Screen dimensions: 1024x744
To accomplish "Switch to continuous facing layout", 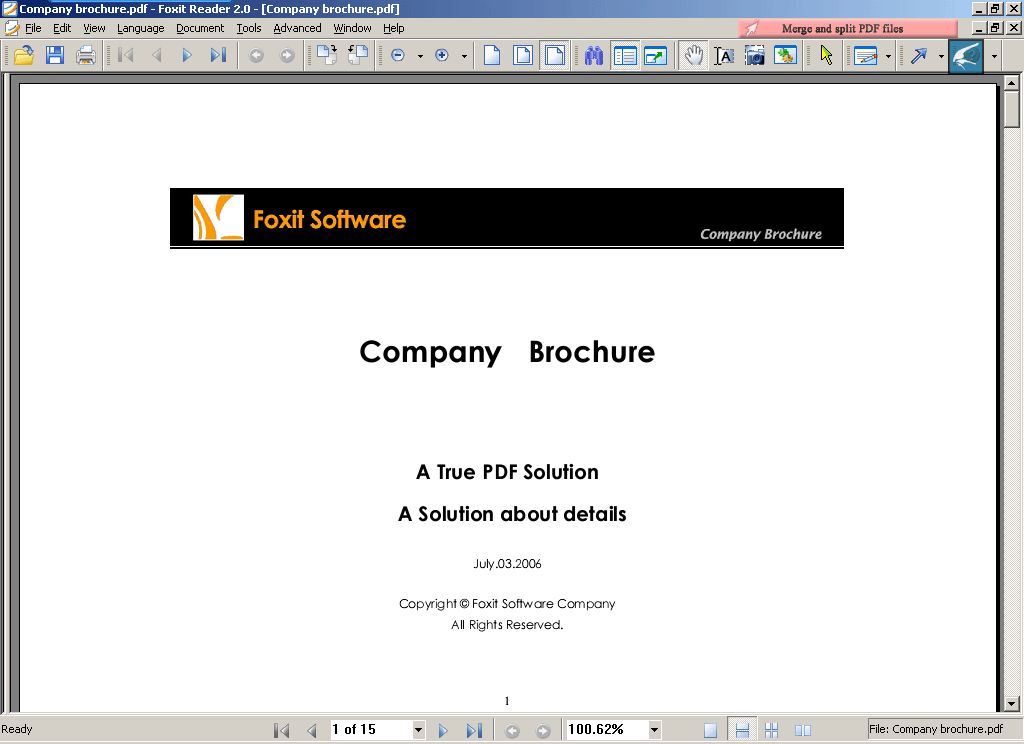I will pyautogui.click(x=771, y=730).
